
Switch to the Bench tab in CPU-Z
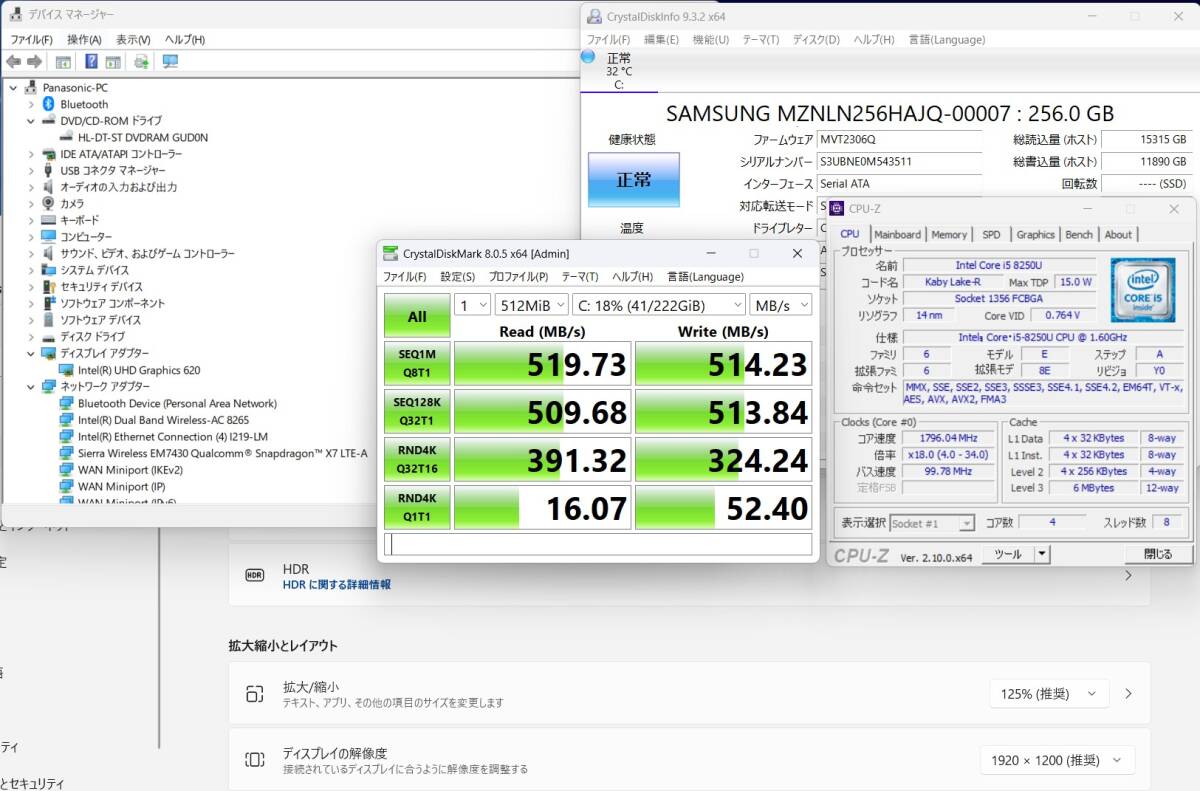click(x=1079, y=234)
